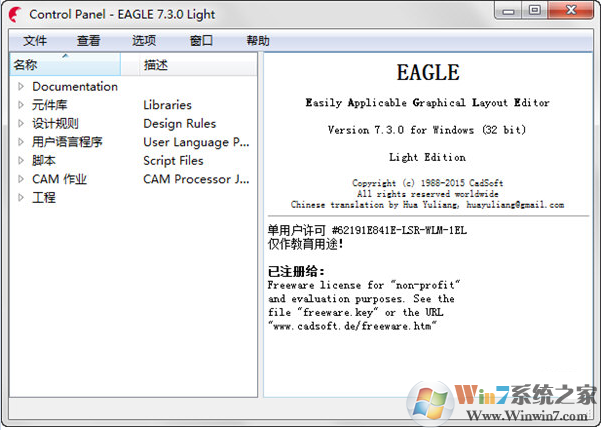Expand the 工程 tree node

(x=21, y=197)
